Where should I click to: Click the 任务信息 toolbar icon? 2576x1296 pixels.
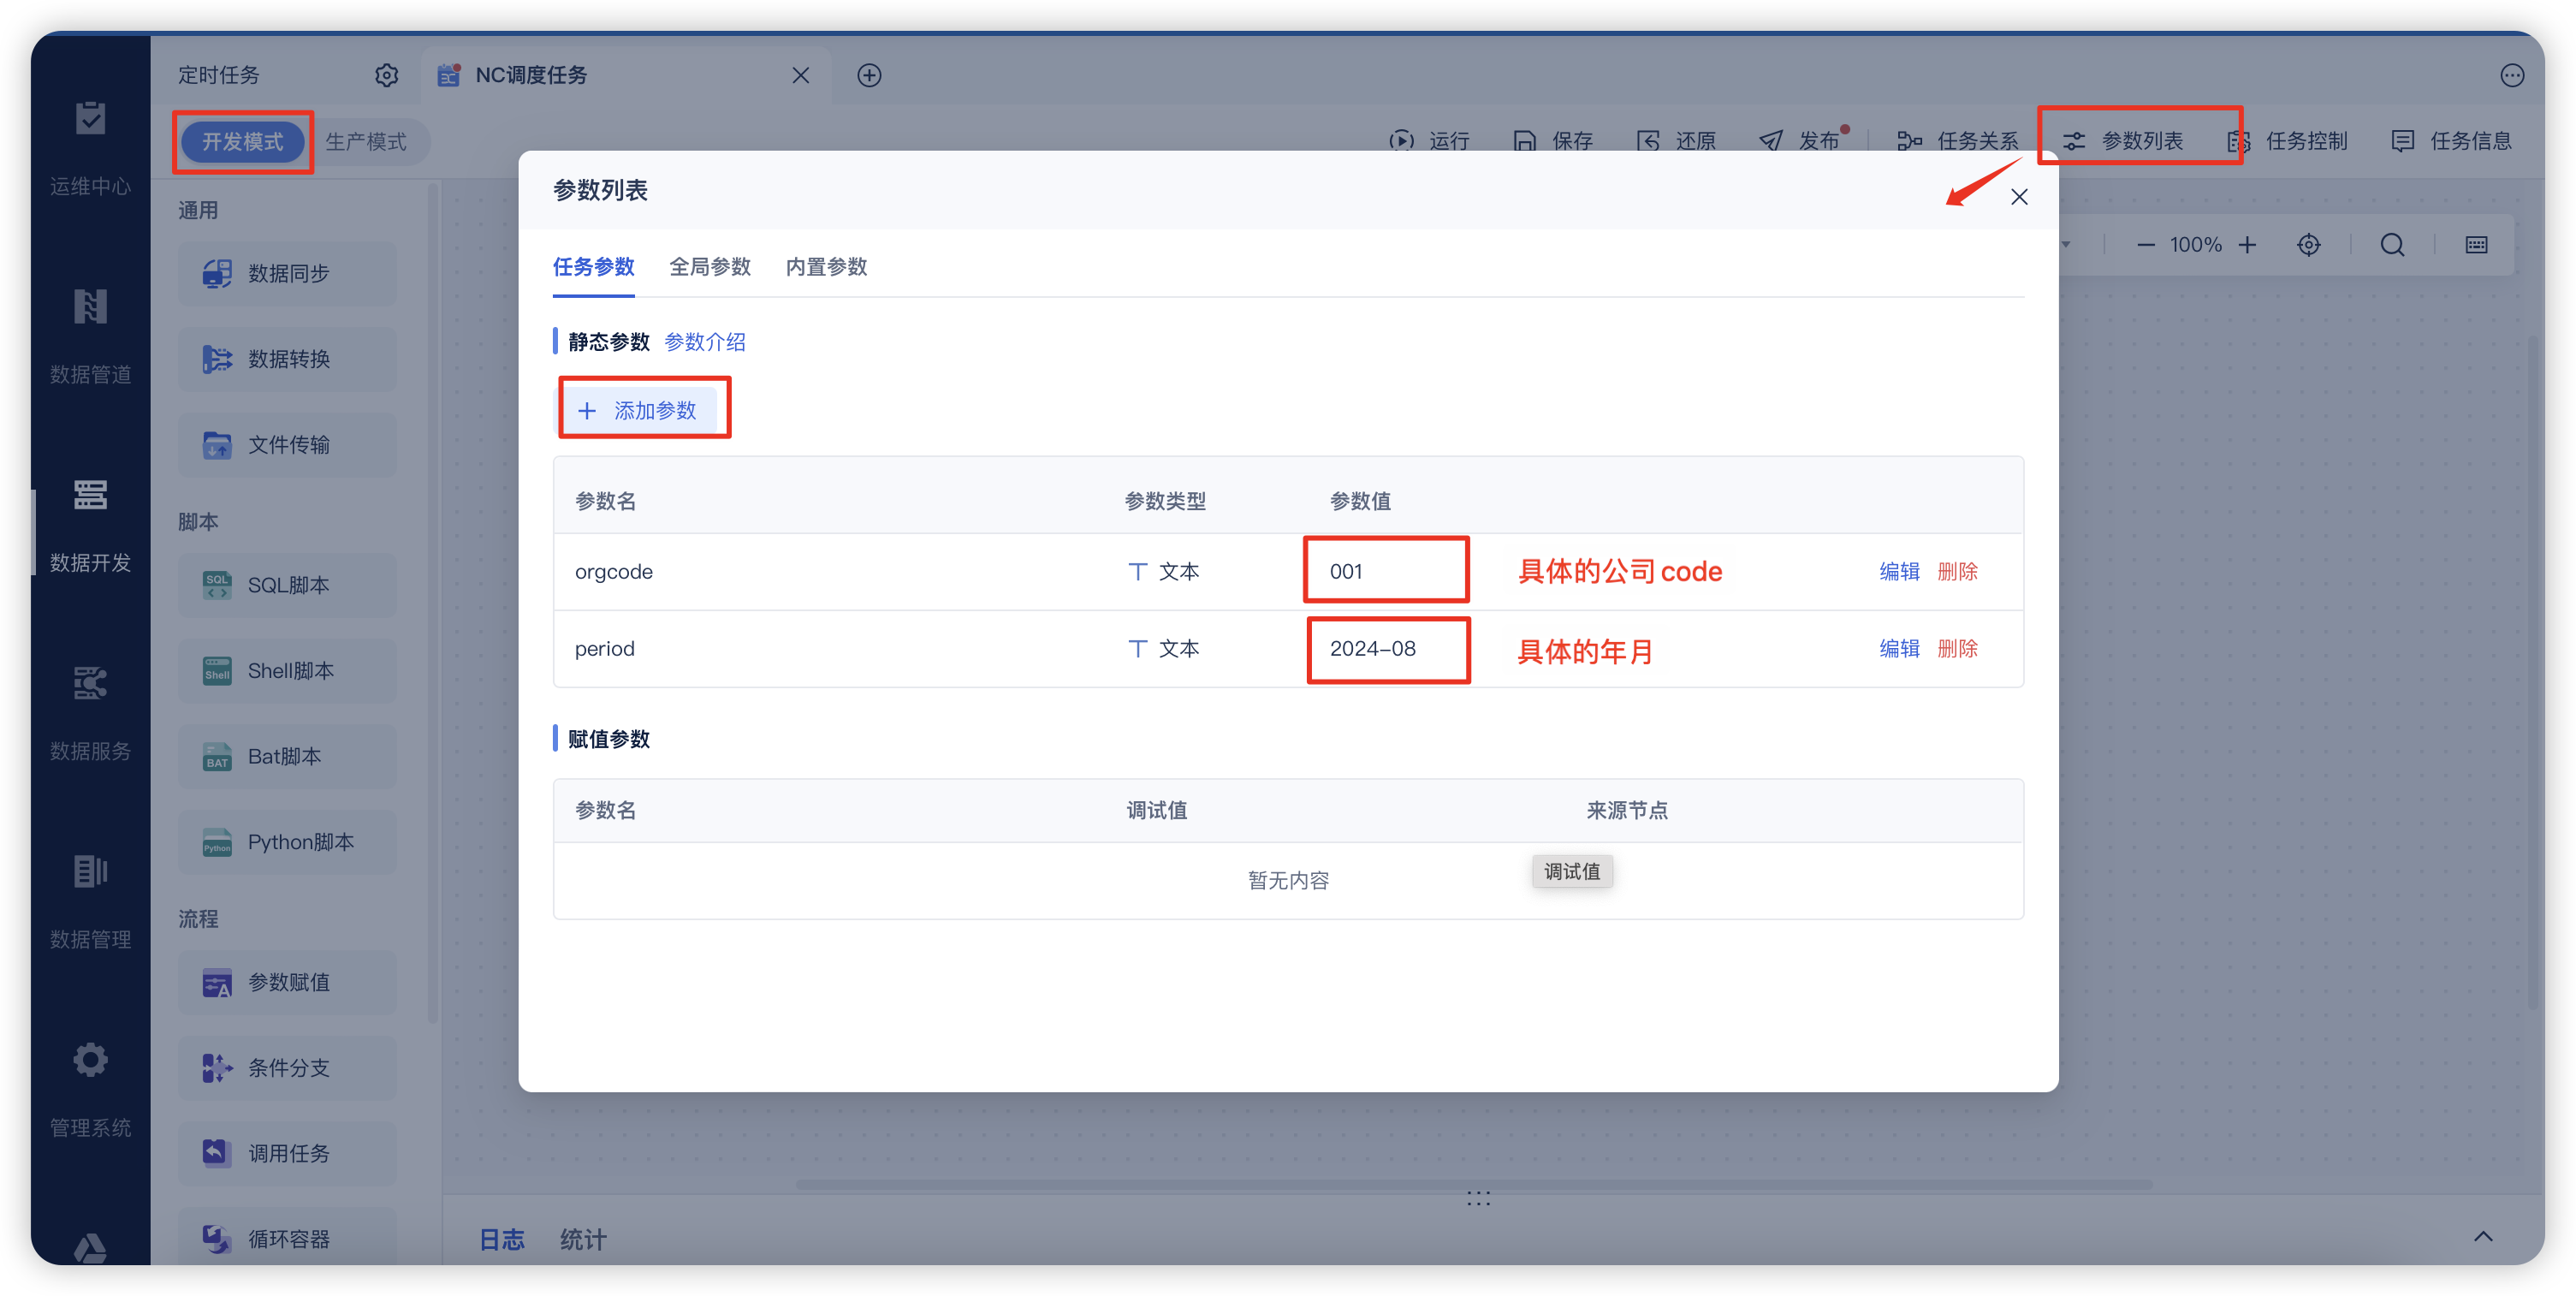pos(2402,141)
